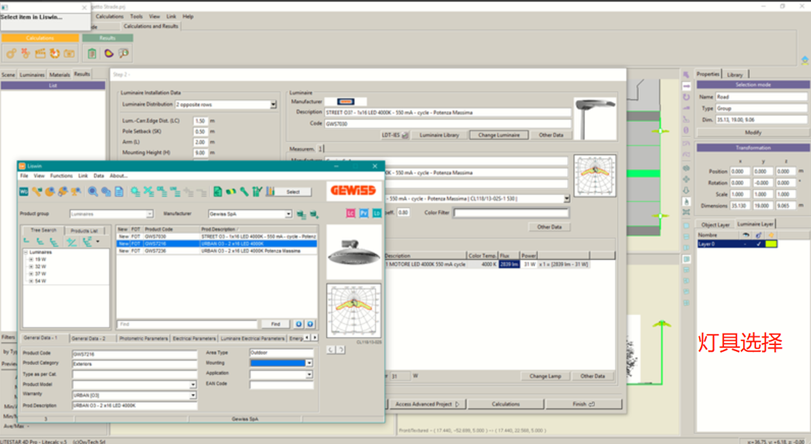Viewport: 811px width, 444px height.
Task: Toggle the Layer 0 checkmark in Luminaire Layer
Action: [759, 244]
